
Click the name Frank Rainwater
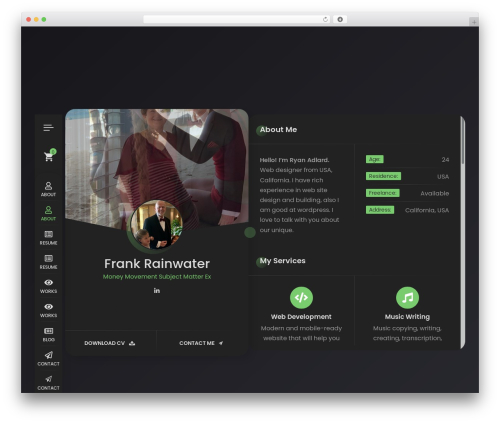tap(157, 264)
